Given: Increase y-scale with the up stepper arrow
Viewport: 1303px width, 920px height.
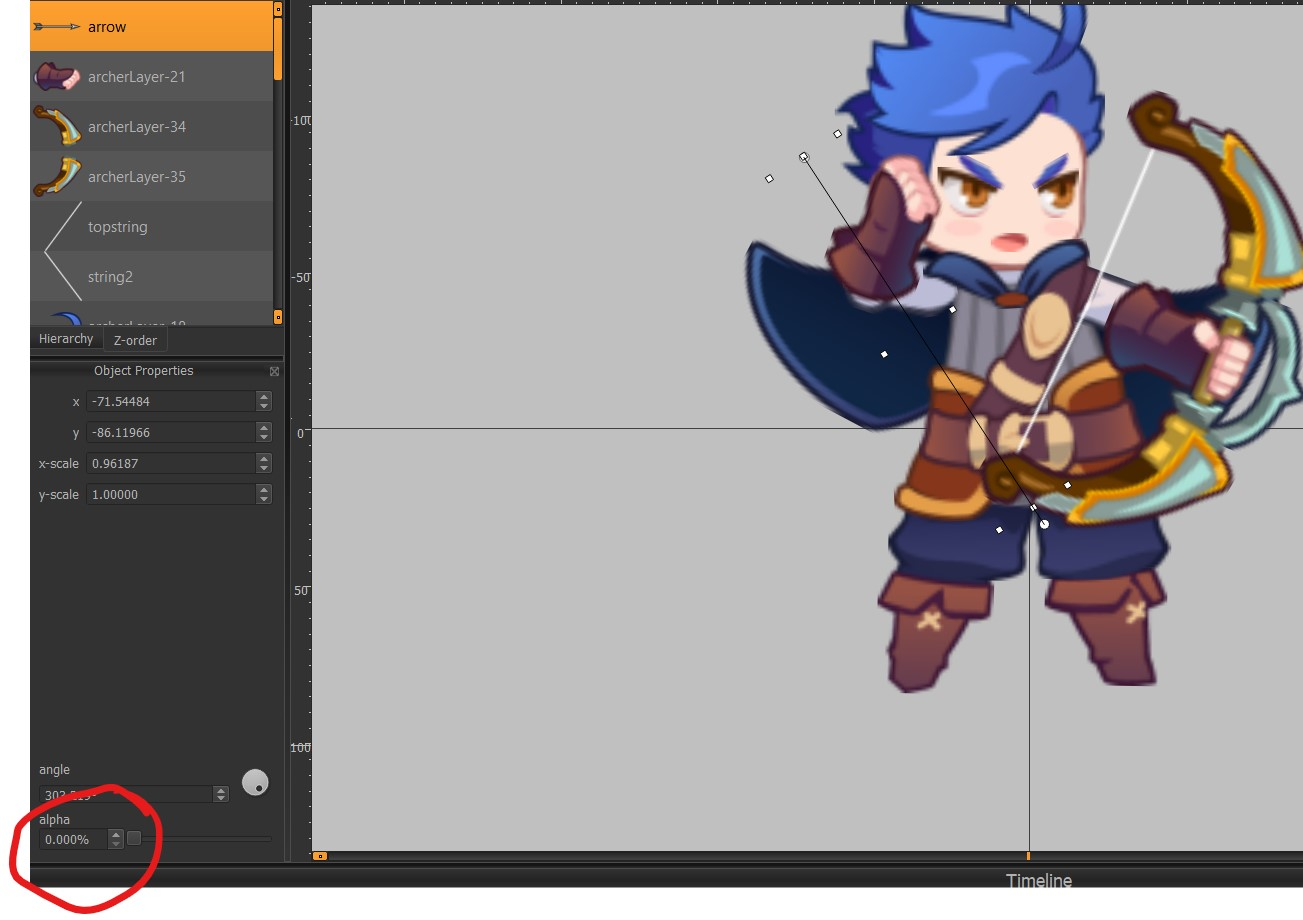Looking at the screenshot, I should [264, 489].
